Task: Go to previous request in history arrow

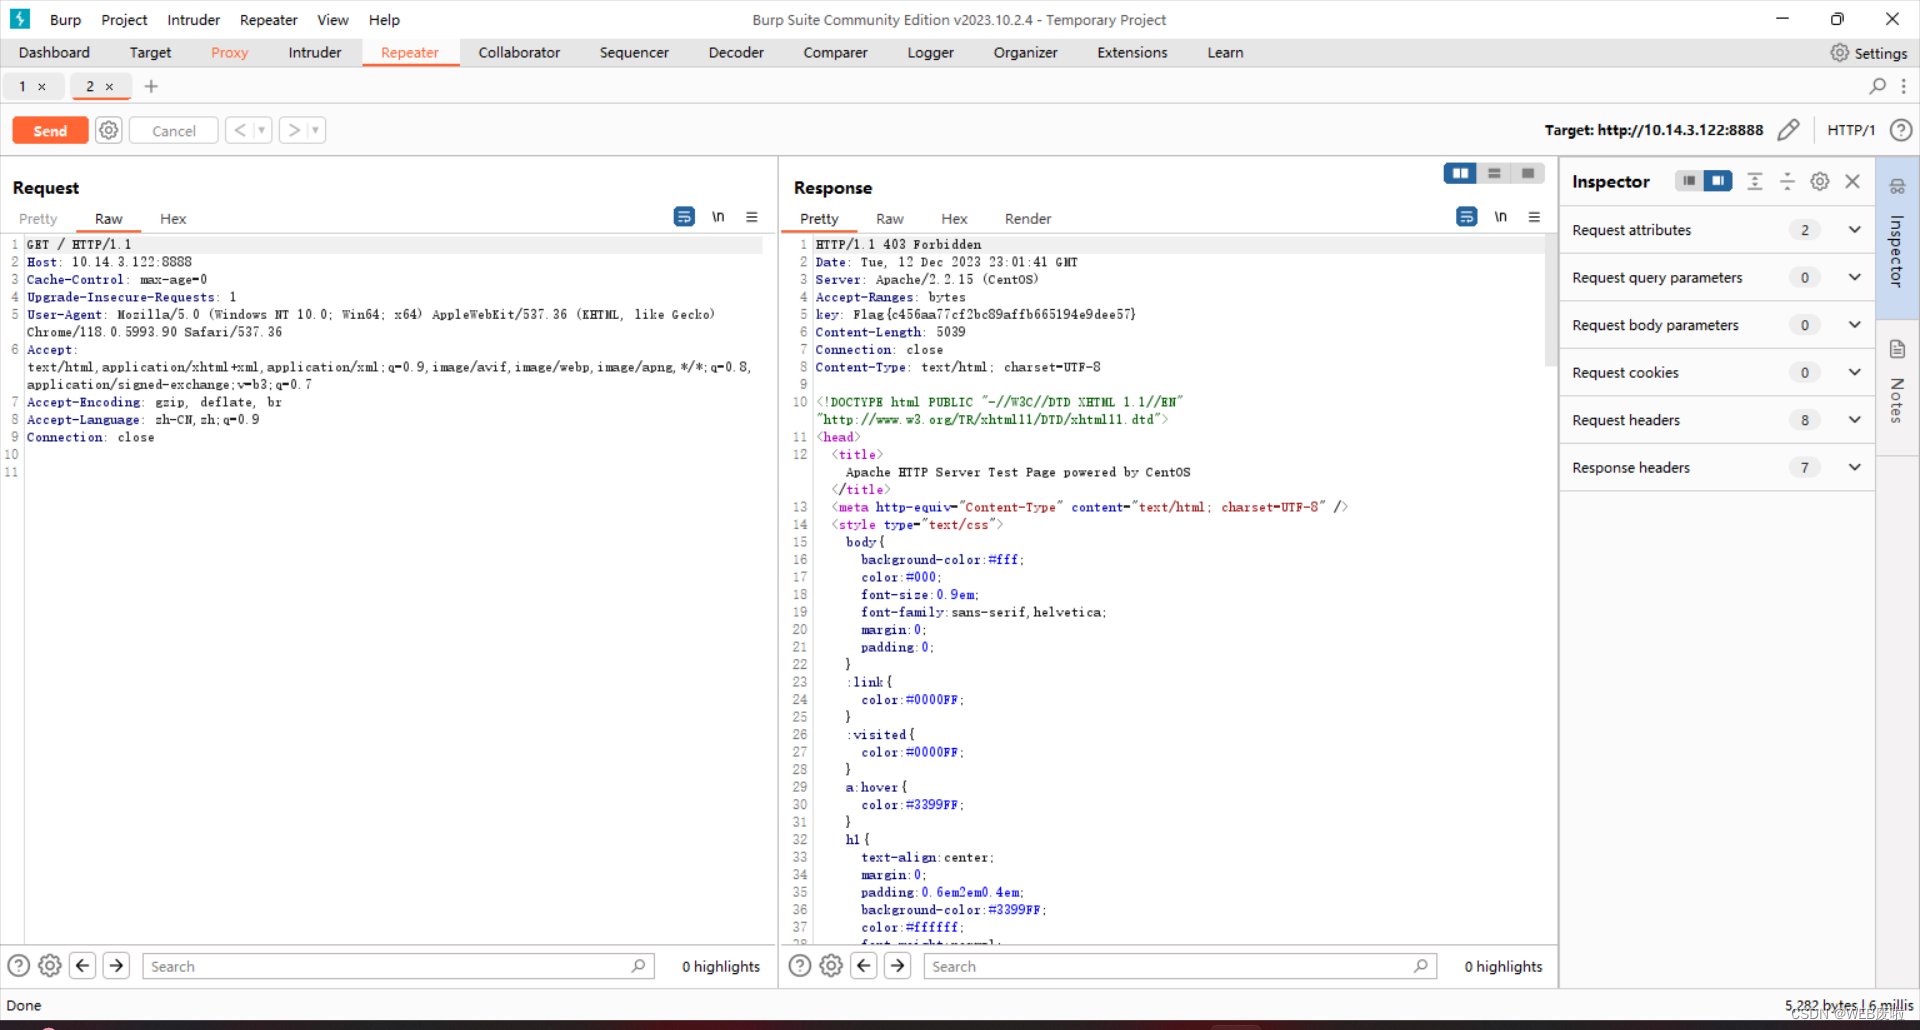Action: [239, 130]
